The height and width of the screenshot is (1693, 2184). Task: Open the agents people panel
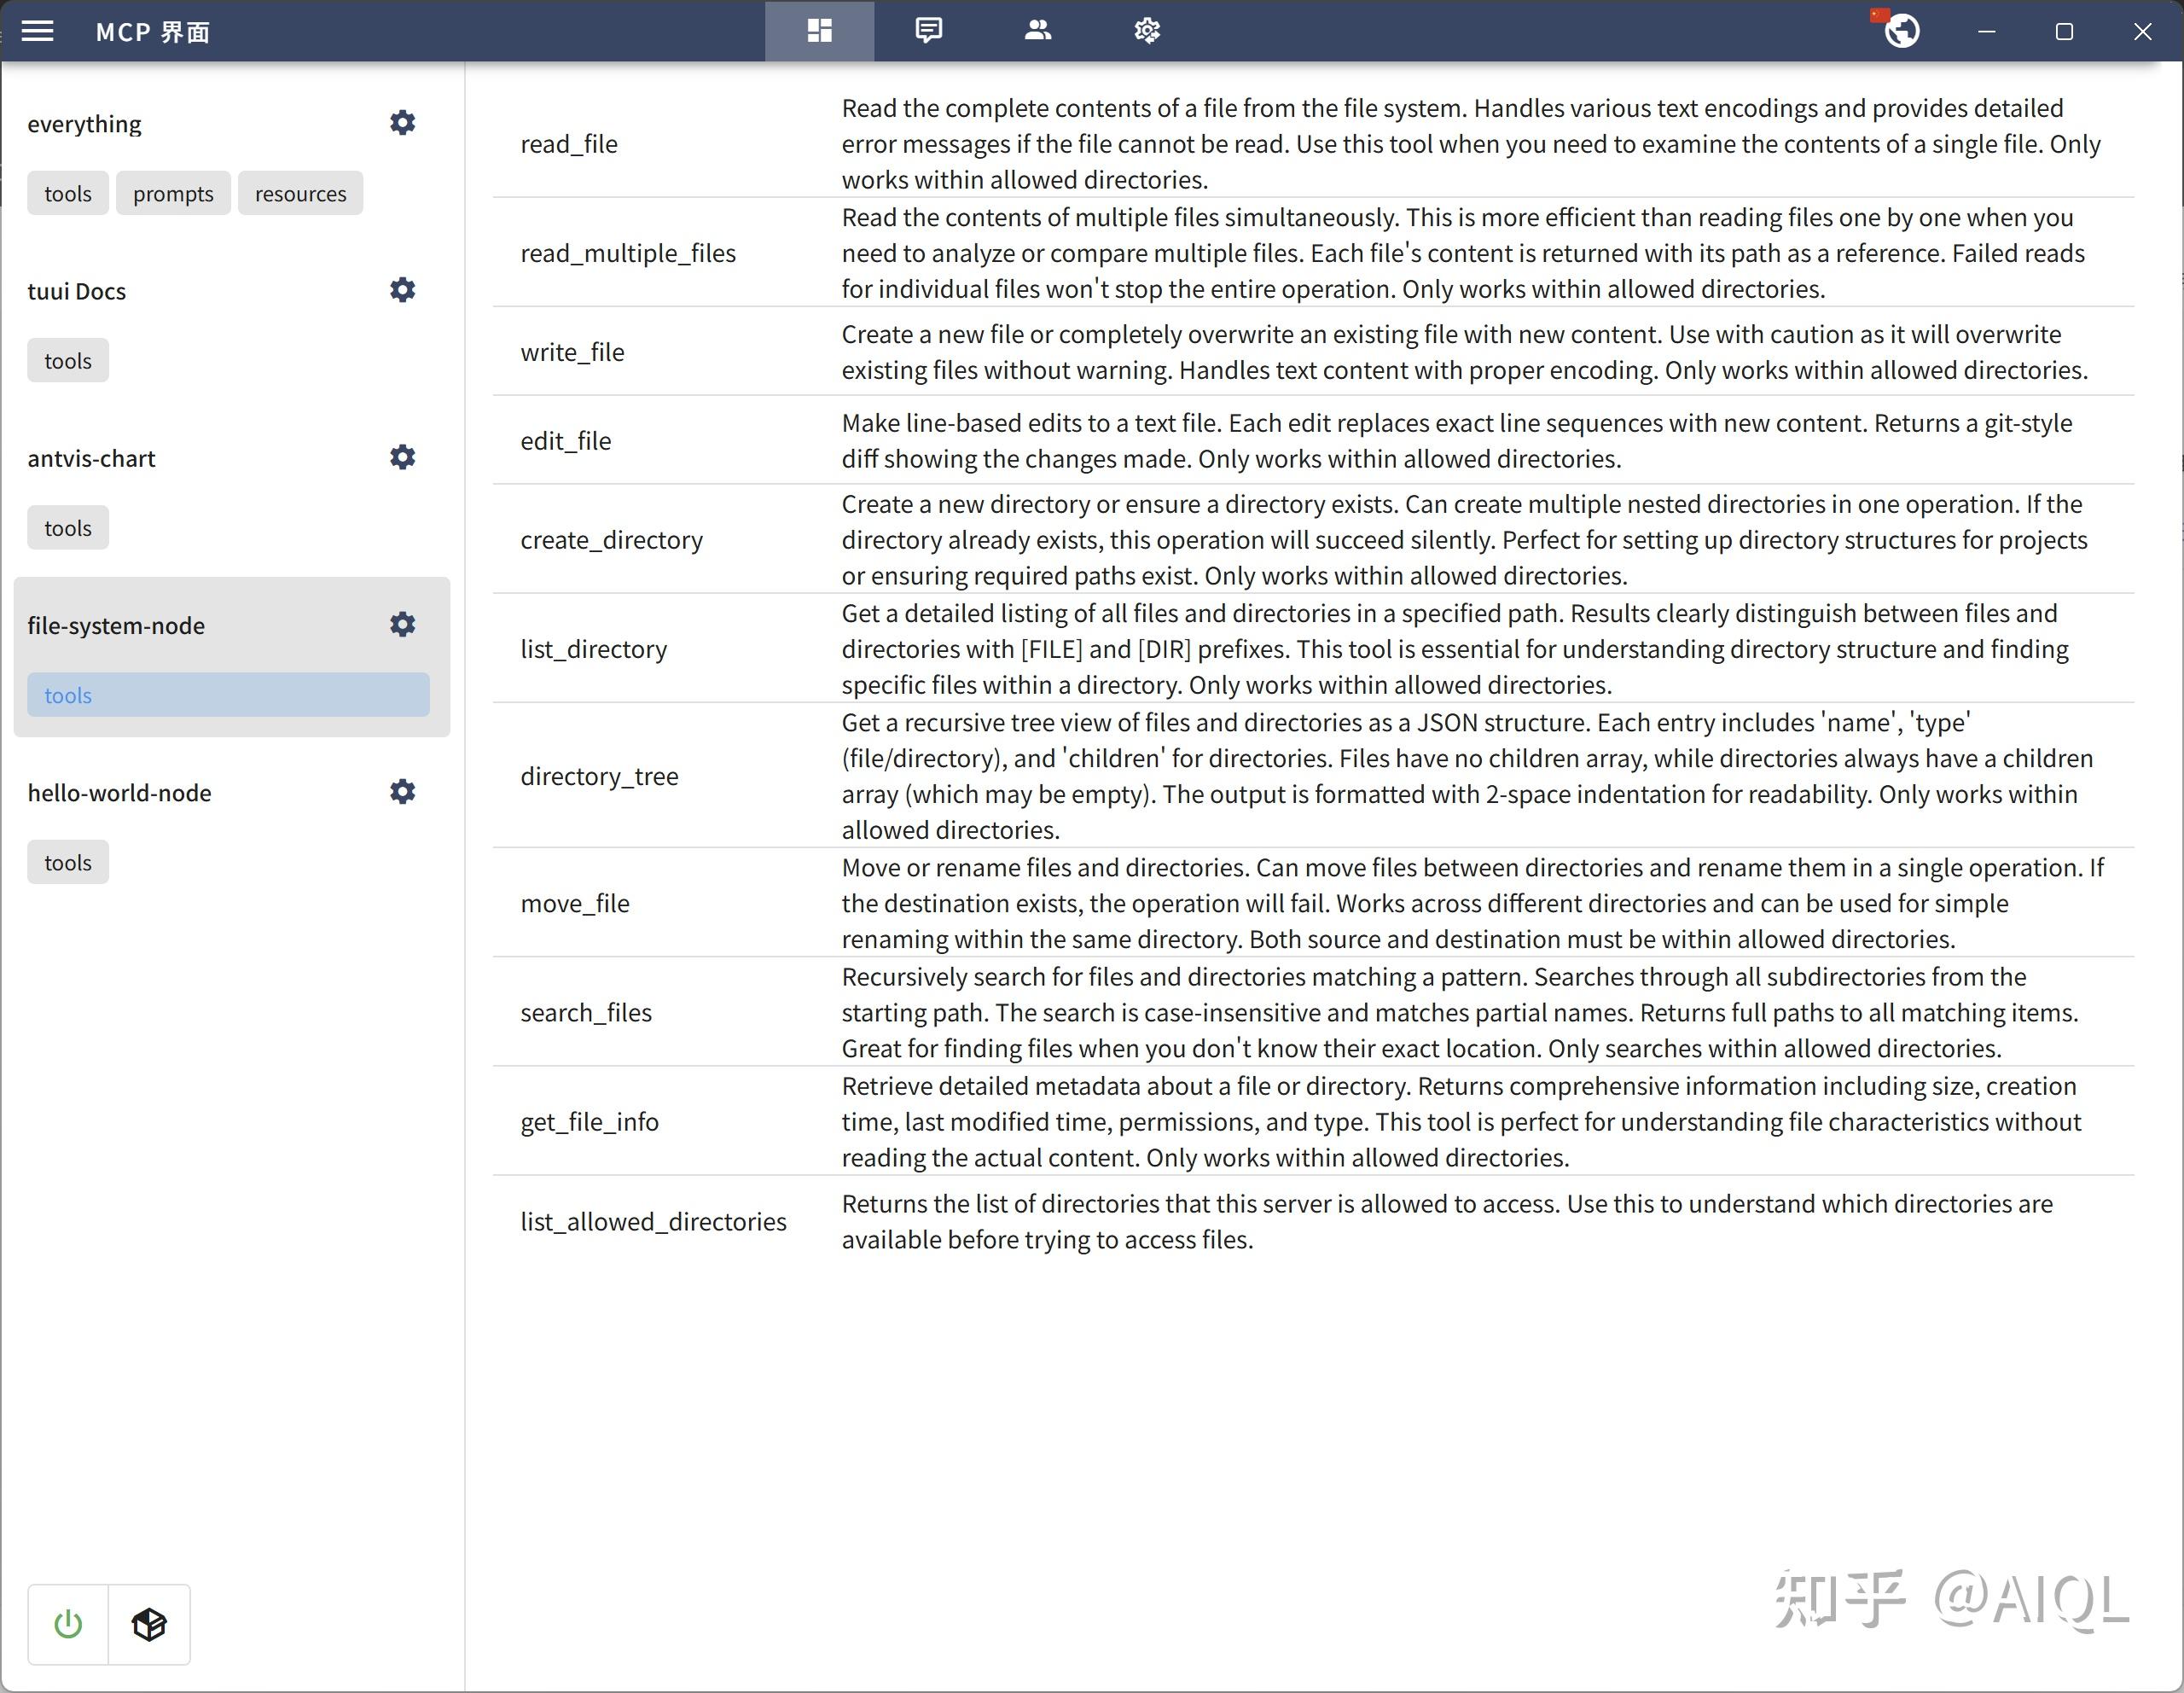point(1037,31)
